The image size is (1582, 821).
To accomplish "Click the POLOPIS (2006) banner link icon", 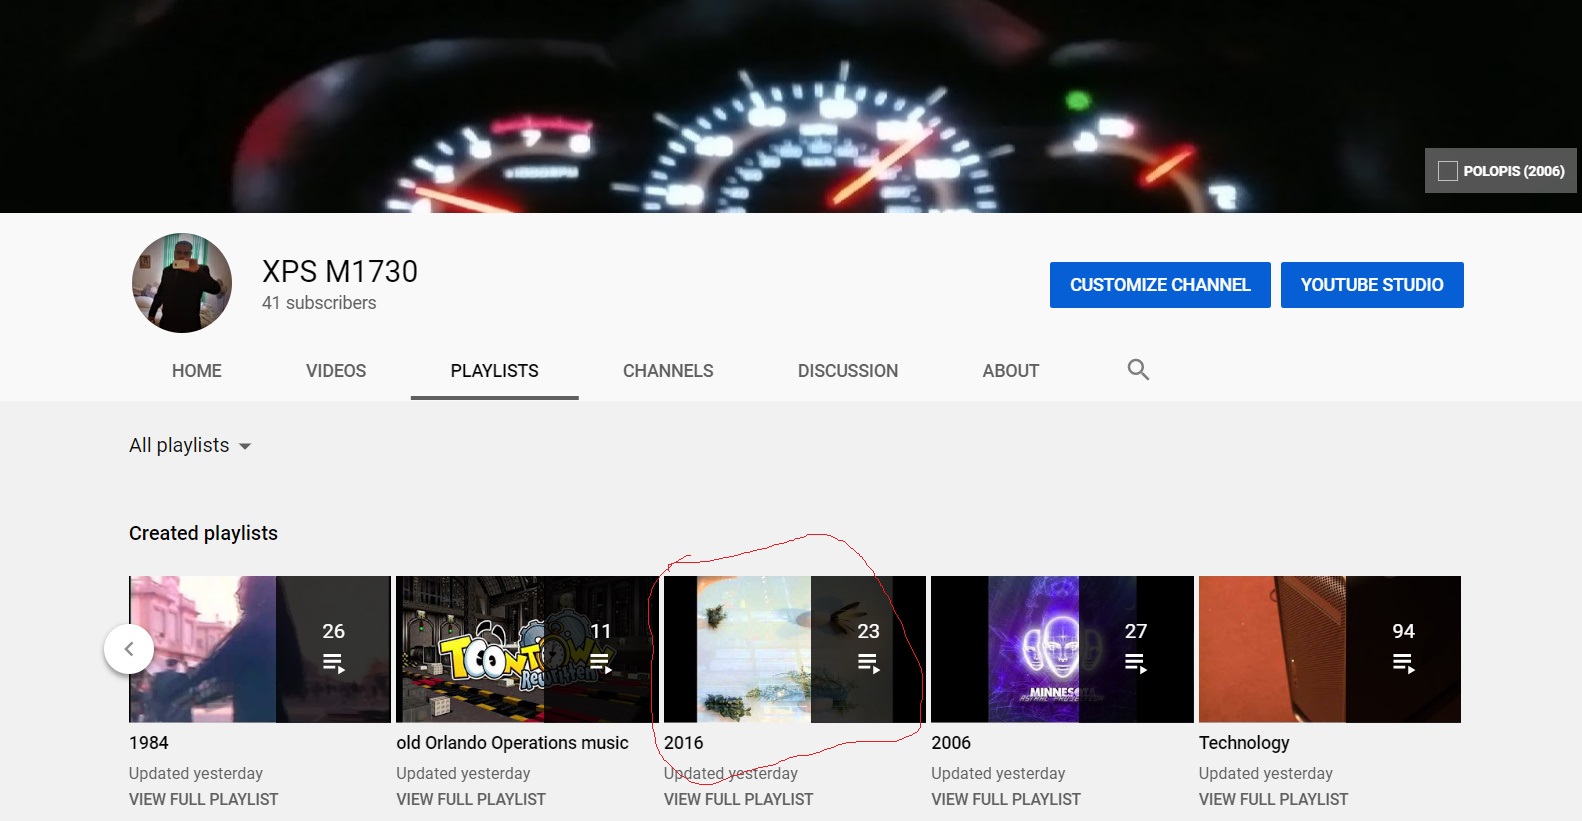I will point(1447,171).
